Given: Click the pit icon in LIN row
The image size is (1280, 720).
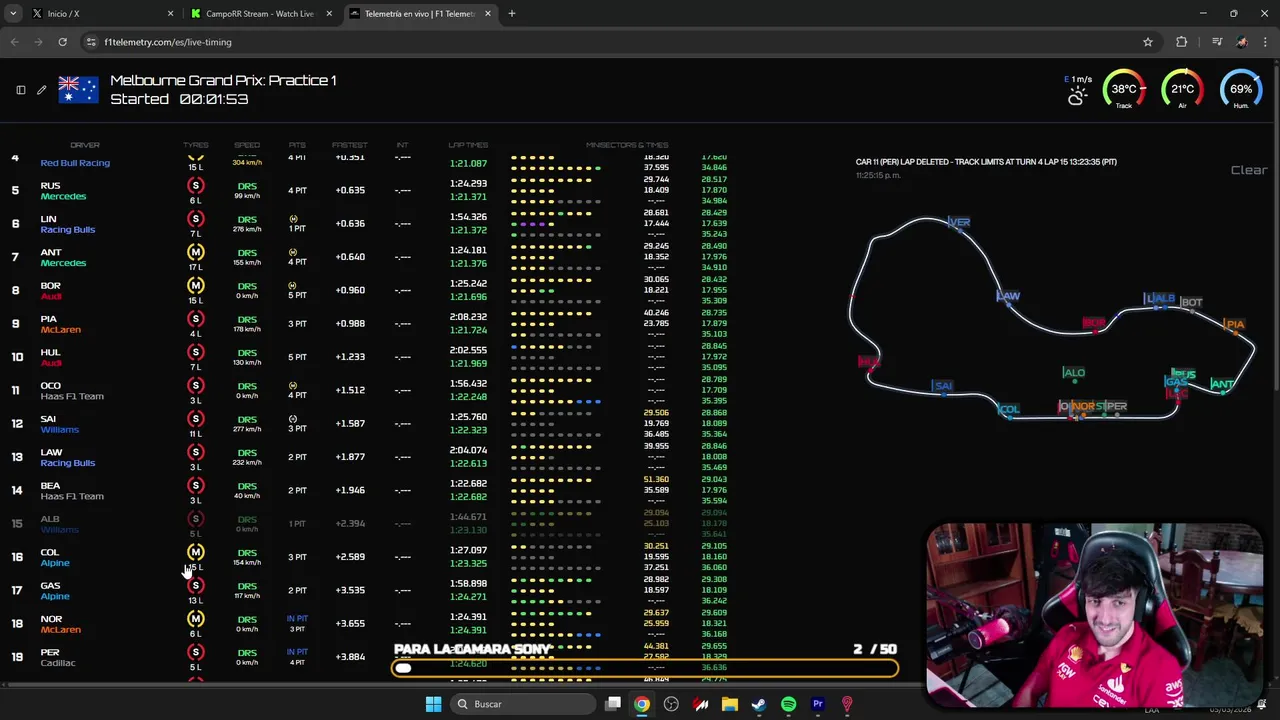Looking at the screenshot, I should coord(293,219).
